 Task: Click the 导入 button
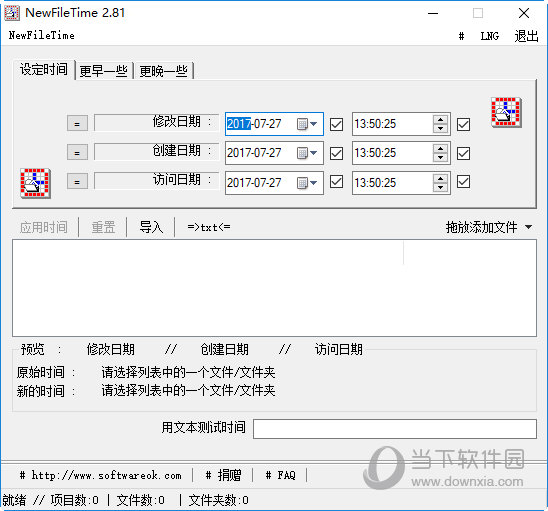coord(151,227)
